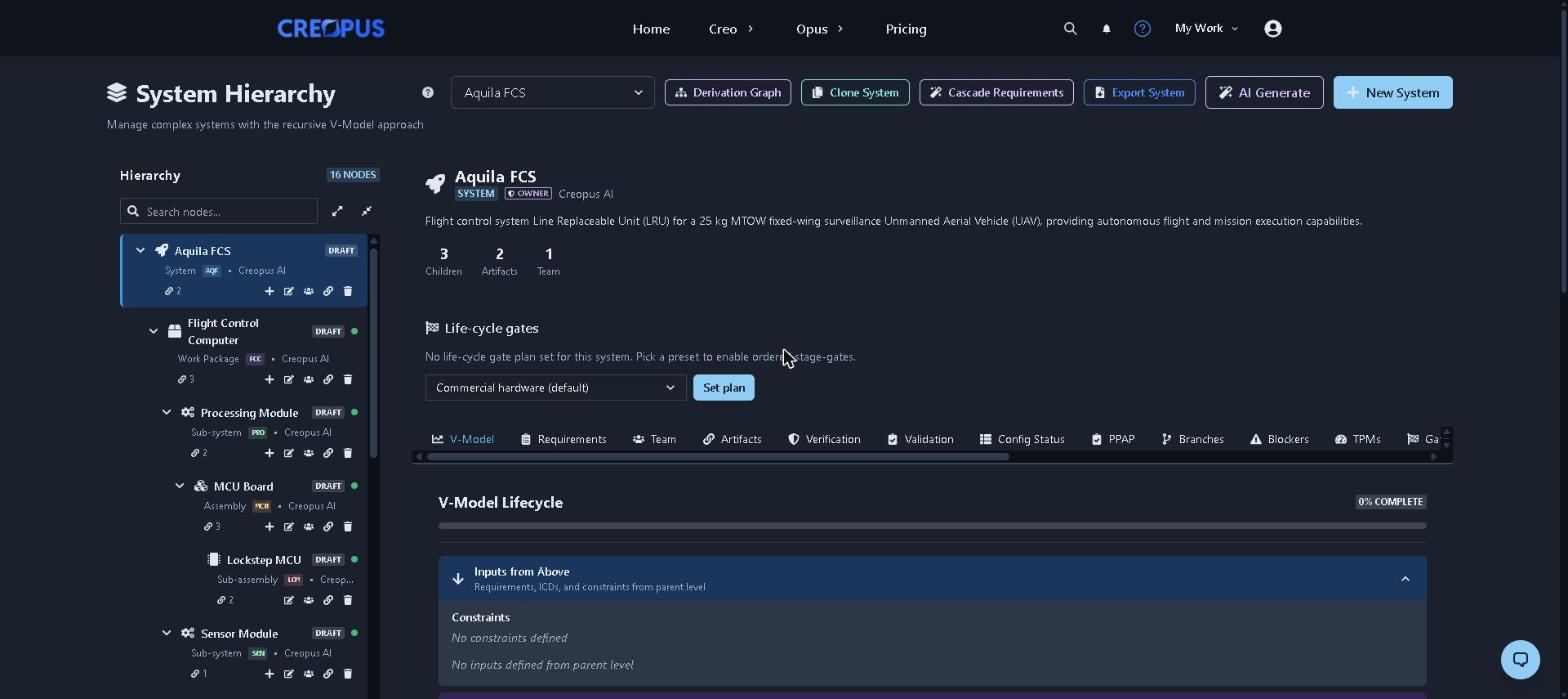Add child to Processing Module
Viewport: 1568px width, 699px height.
click(x=269, y=453)
